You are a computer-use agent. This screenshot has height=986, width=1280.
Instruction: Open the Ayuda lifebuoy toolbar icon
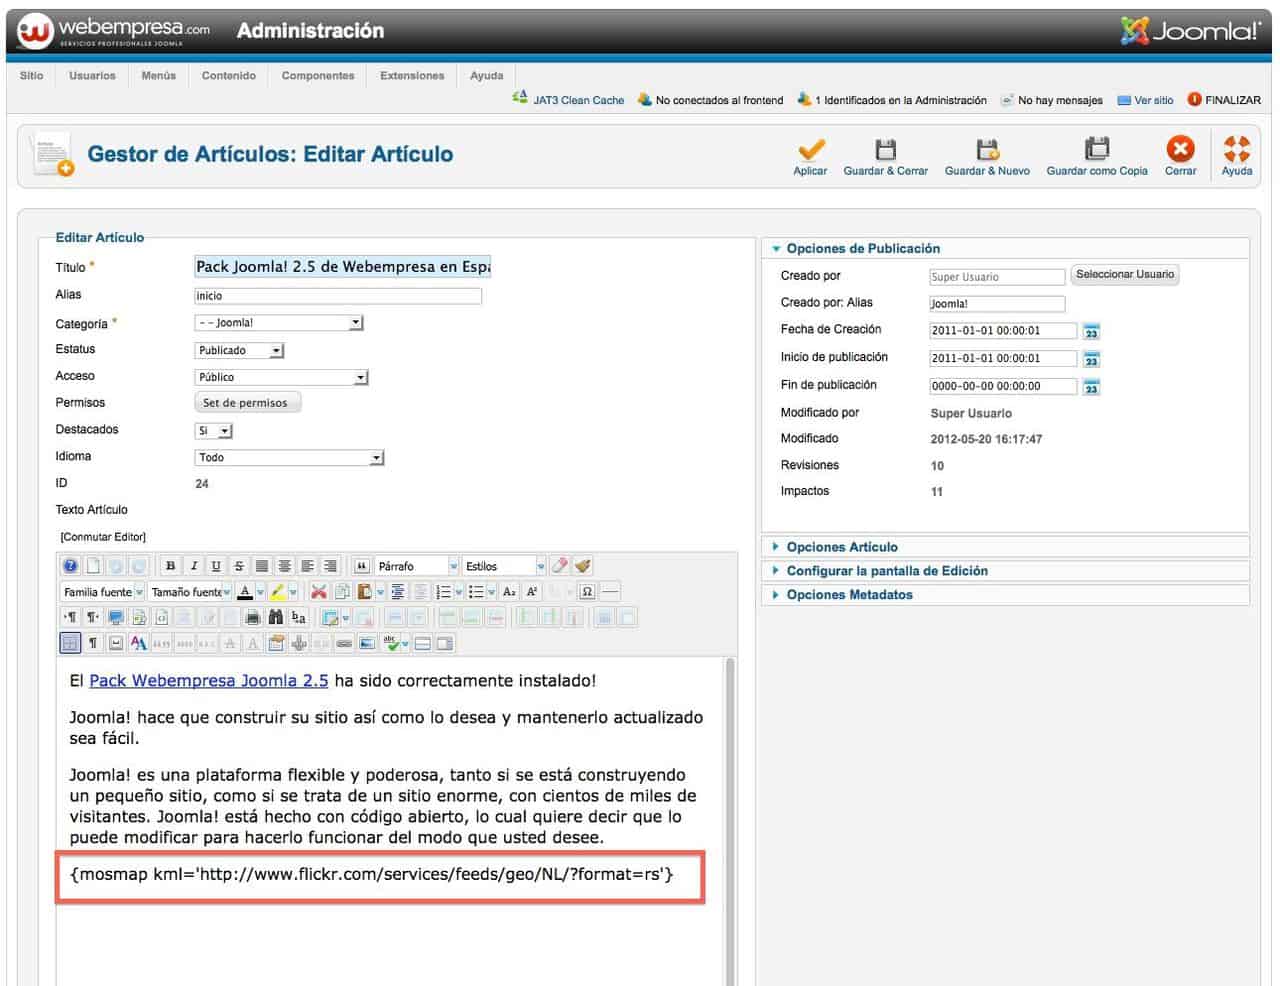[x=1237, y=149]
